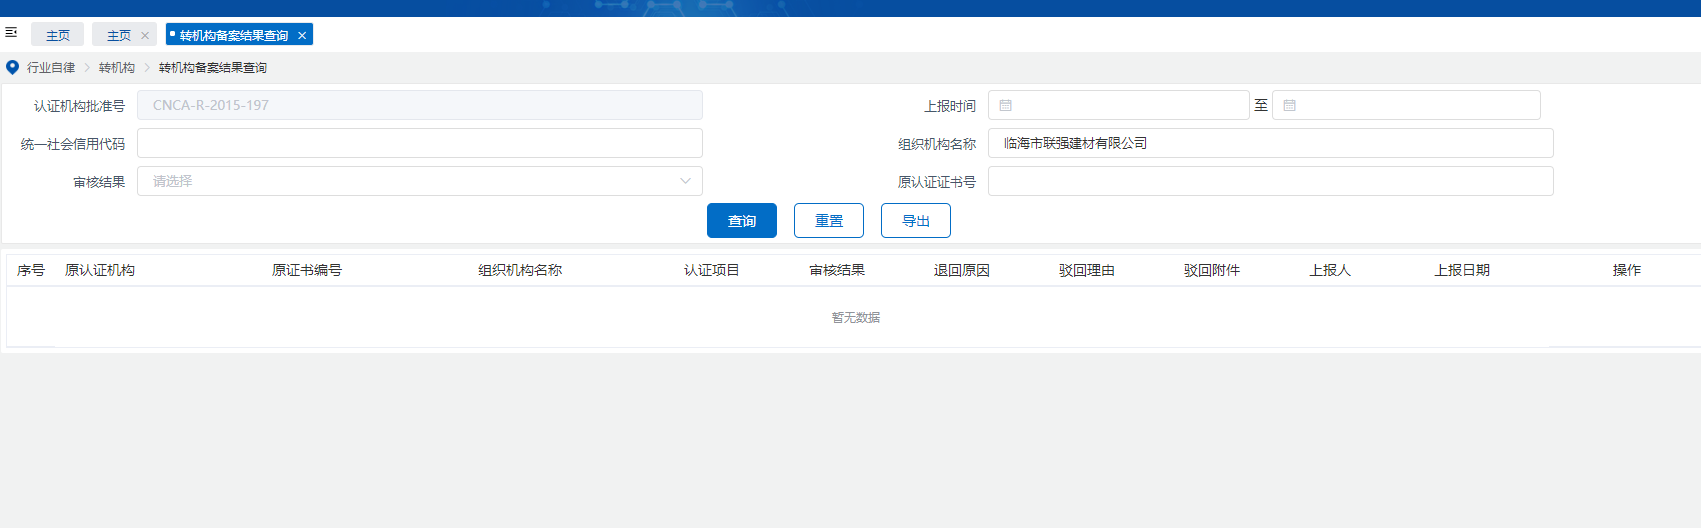Open 转机构 breadcrumb link
Image resolution: width=1701 pixels, height=528 pixels.
pos(117,67)
